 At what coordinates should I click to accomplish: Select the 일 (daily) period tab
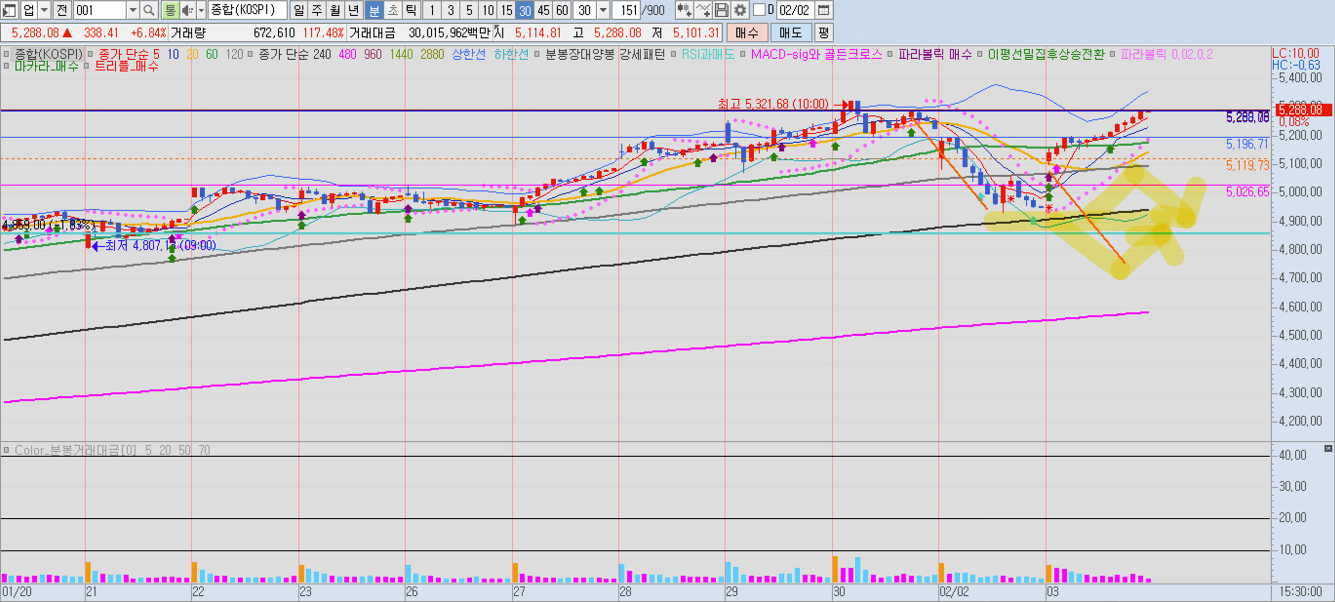(299, 10)
